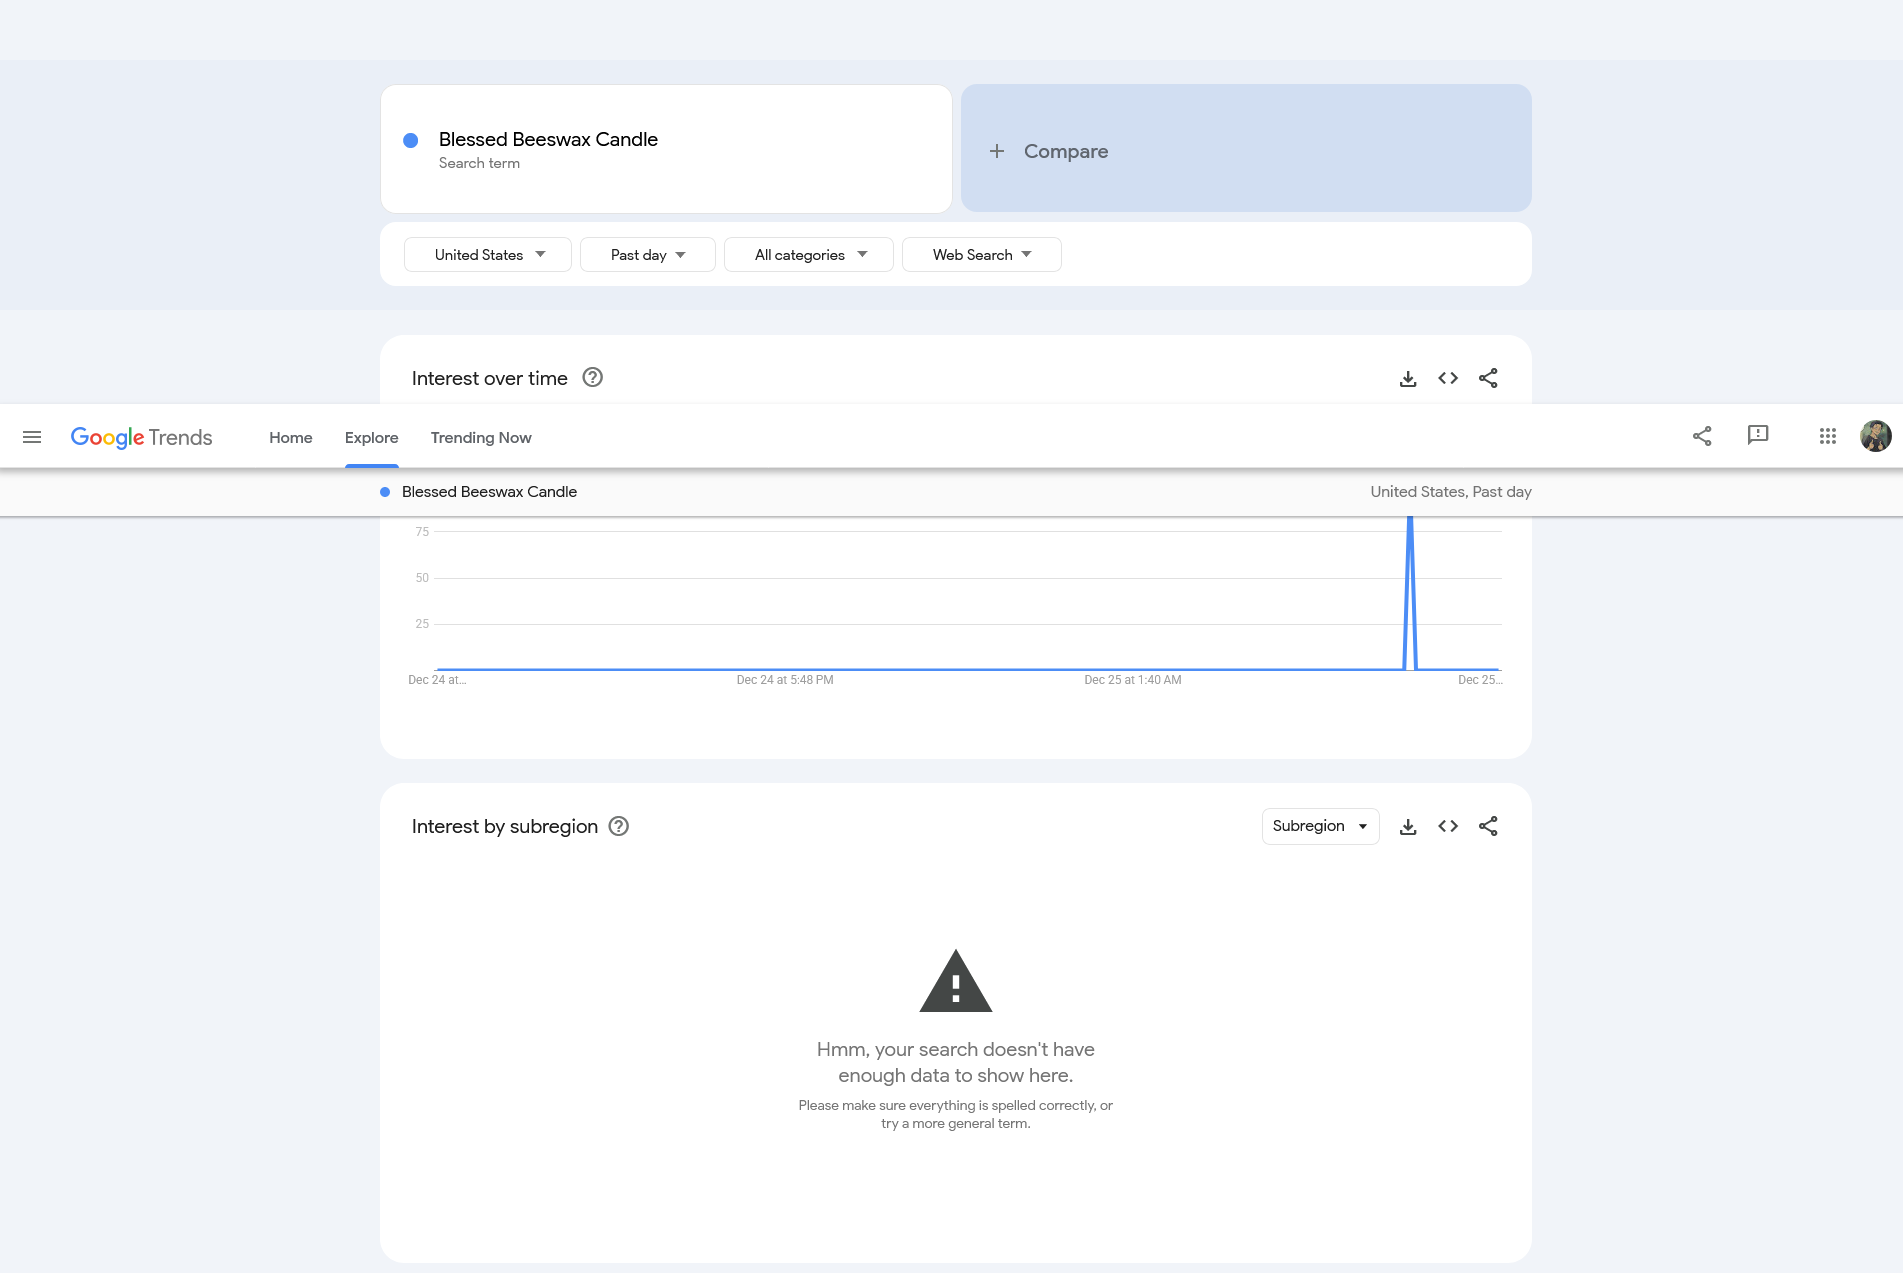Expand the Subregion dropdown
The height and width of the screenshot is (1273, 1903).
[x=1320, y=826]
